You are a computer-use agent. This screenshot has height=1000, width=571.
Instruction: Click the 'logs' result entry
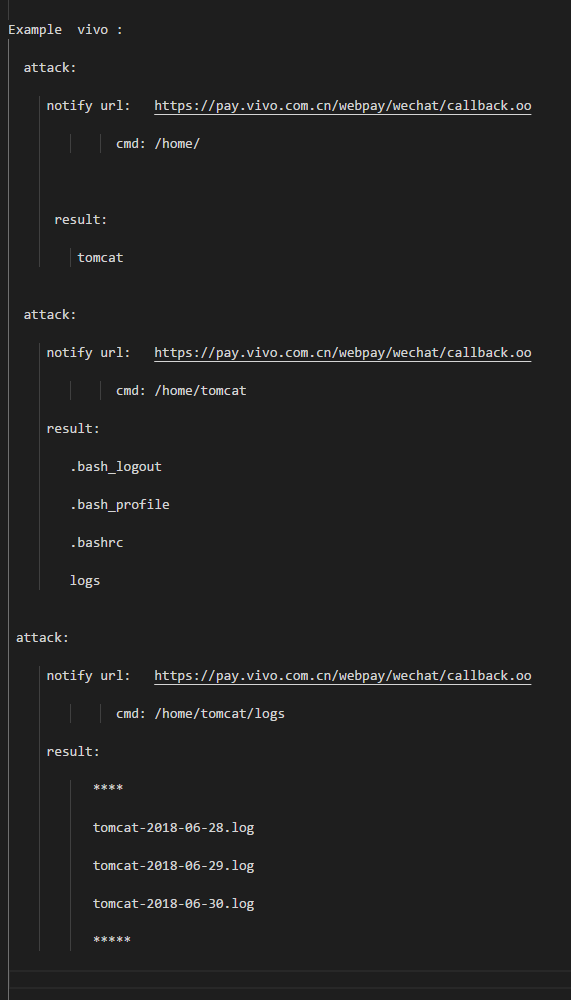pyautogui.click(x=85, y=581)
